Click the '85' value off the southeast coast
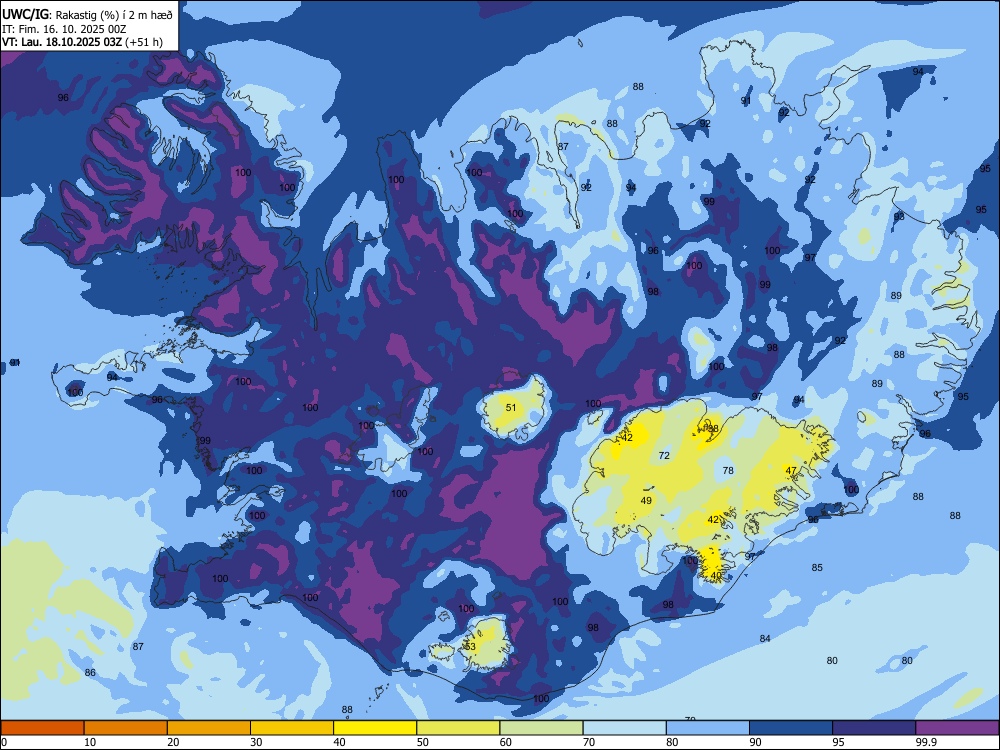 click(817, 568)
